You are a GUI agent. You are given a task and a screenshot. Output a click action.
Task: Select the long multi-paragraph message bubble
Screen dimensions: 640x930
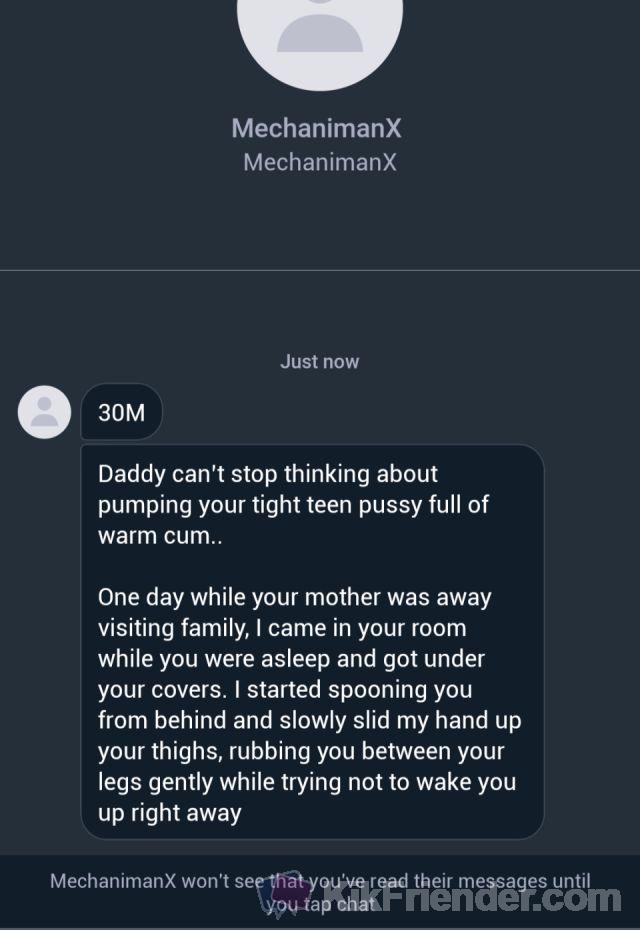coord(312,642)
